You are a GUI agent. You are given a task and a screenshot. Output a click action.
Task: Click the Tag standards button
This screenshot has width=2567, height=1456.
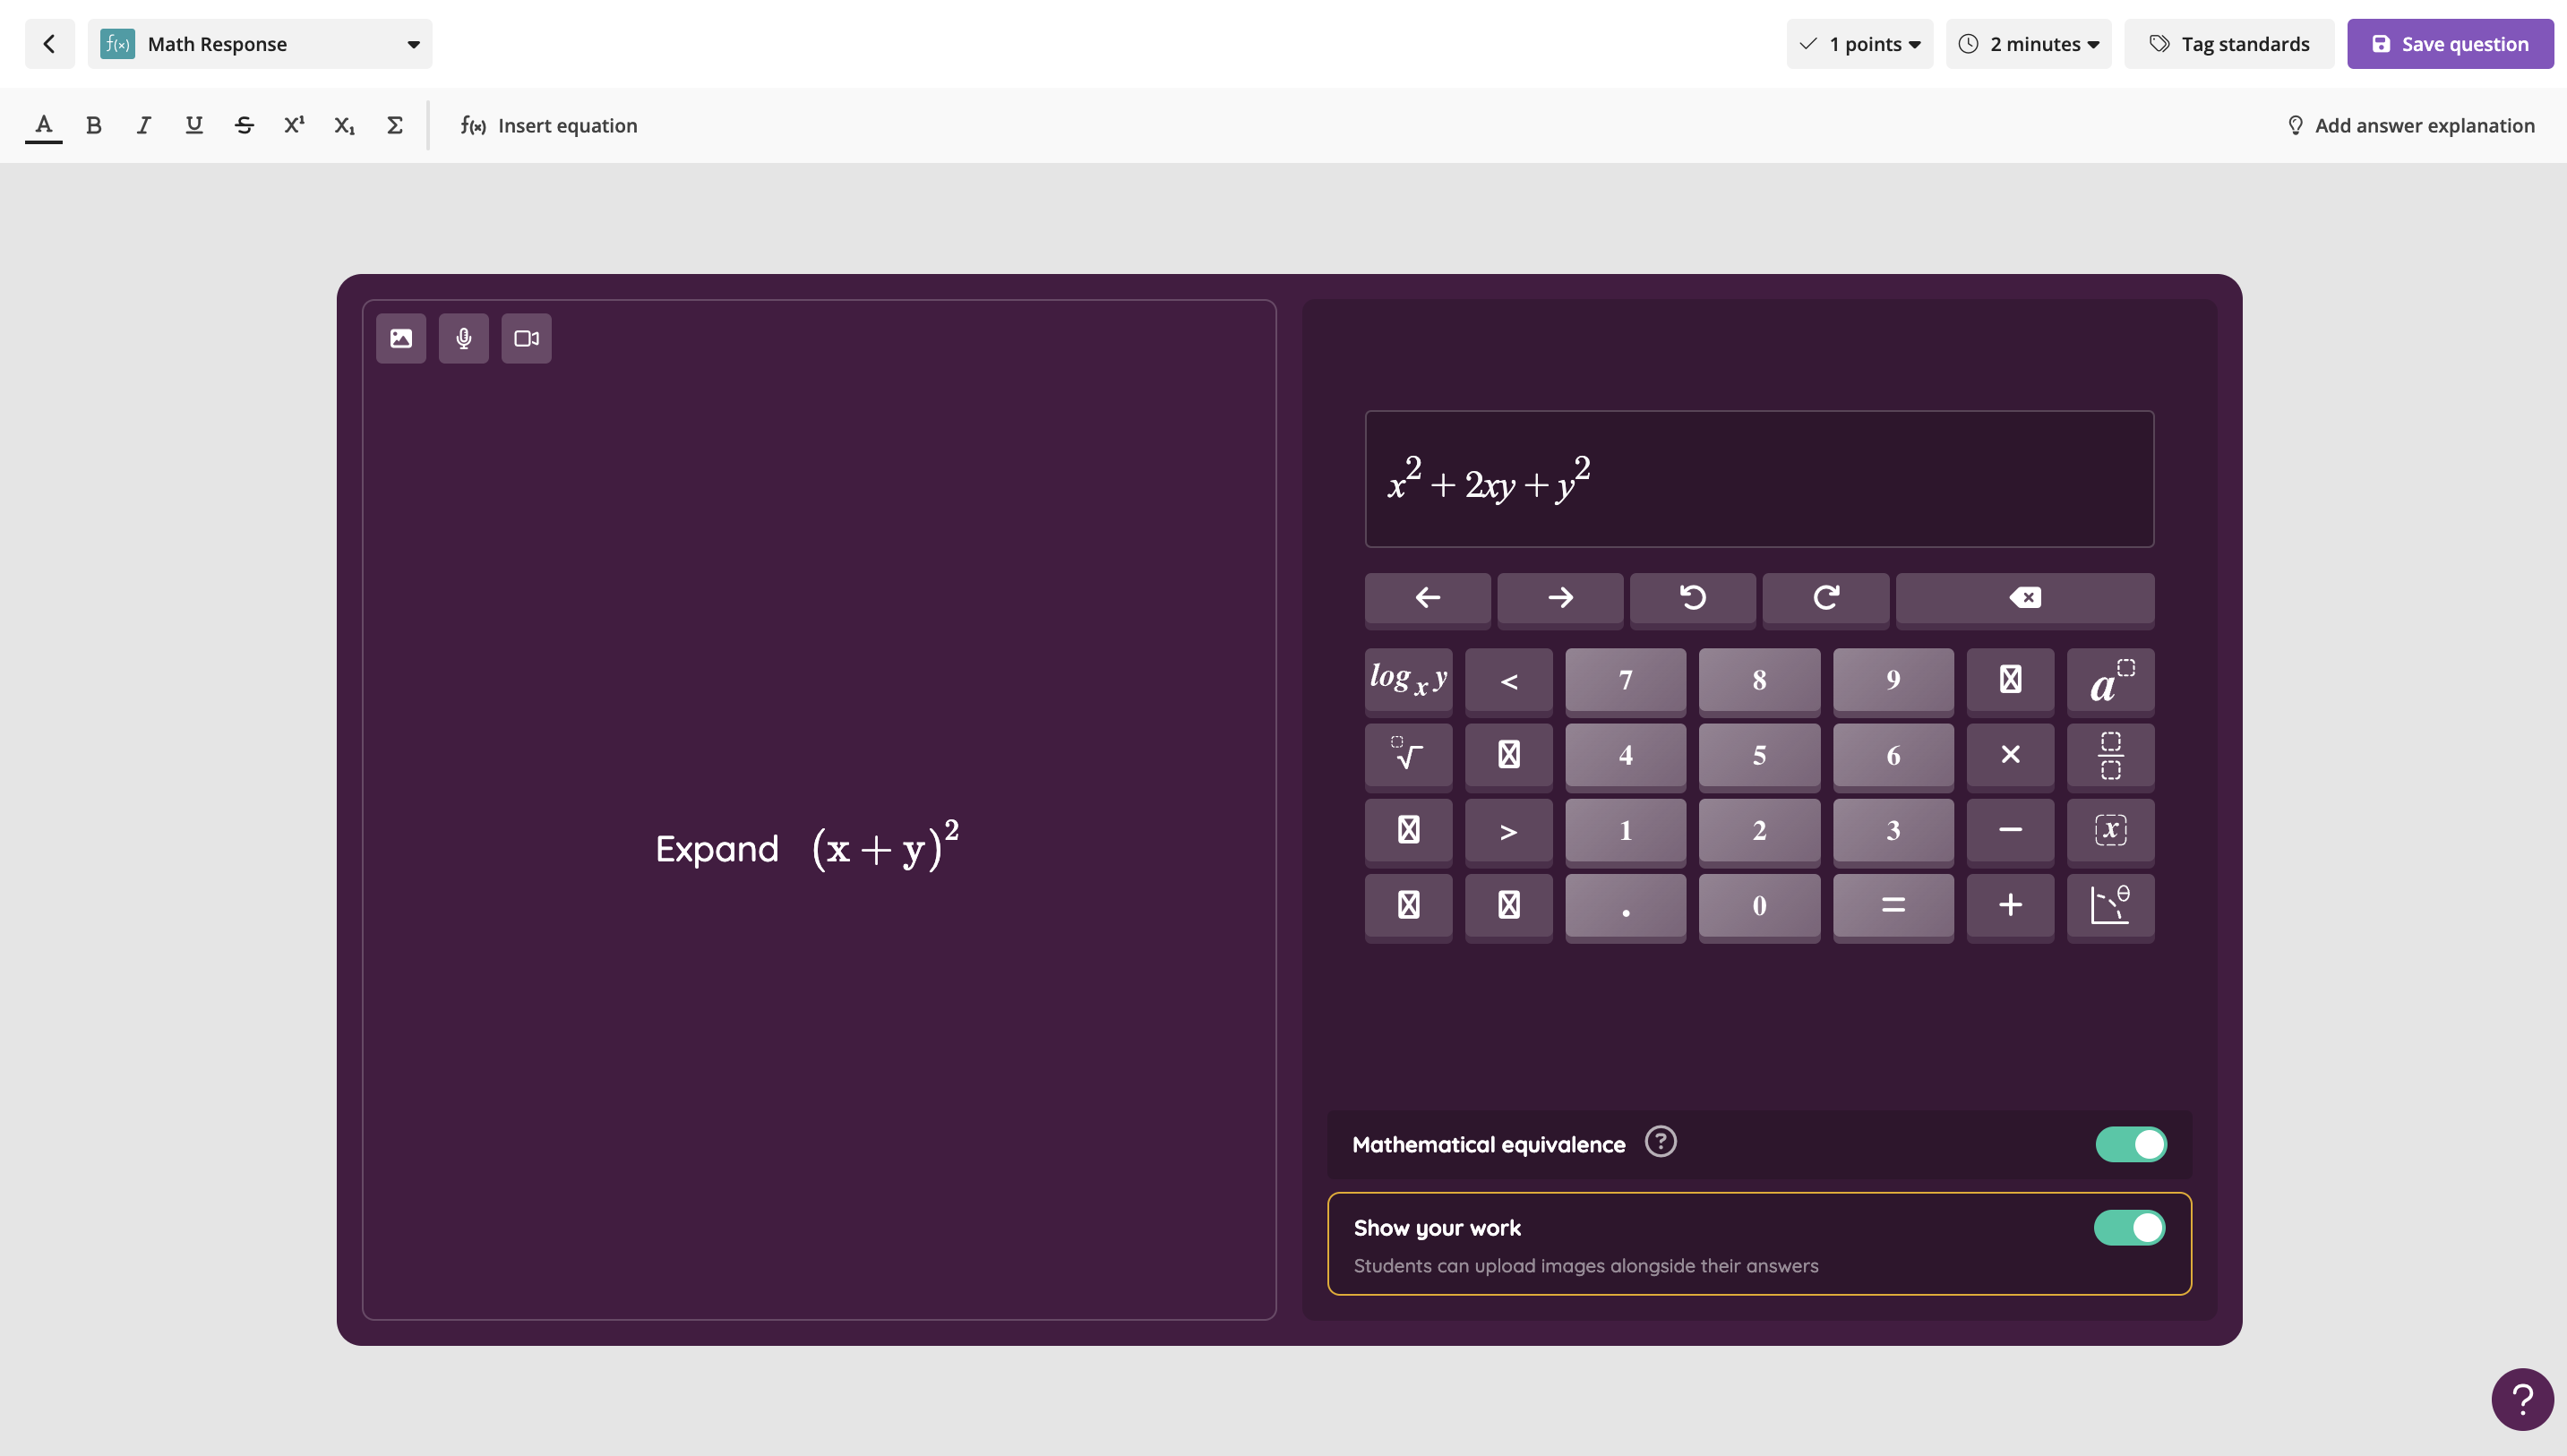click(2229, 44)
